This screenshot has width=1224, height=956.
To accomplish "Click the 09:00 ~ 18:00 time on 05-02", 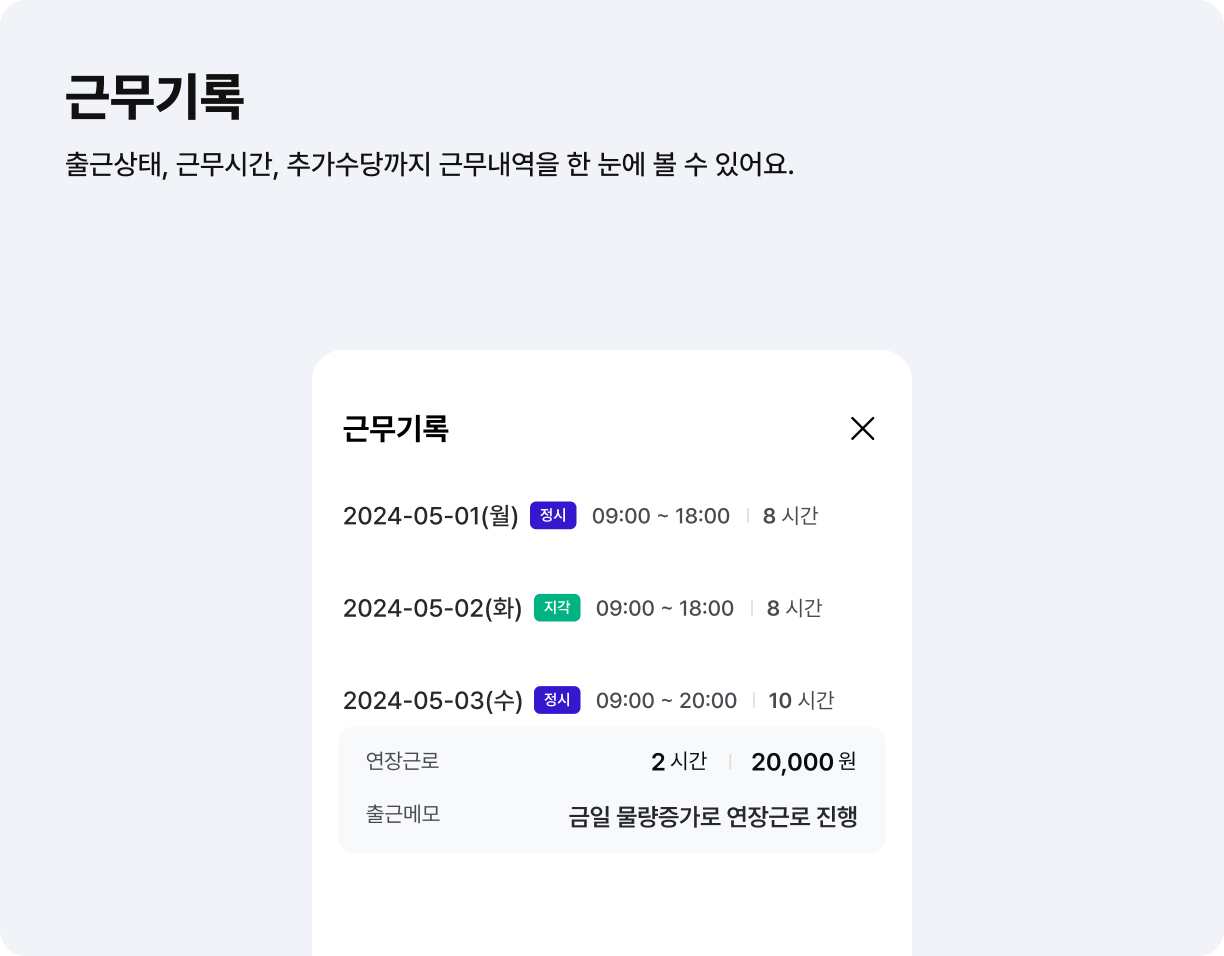I will (x=665, y=608).
